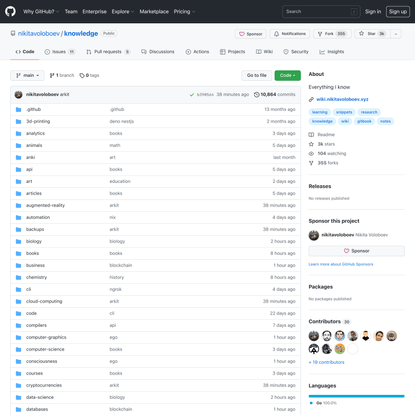415x415 pixels.
Task: Click the commit history clock icon
Action: tap(256, 95)
